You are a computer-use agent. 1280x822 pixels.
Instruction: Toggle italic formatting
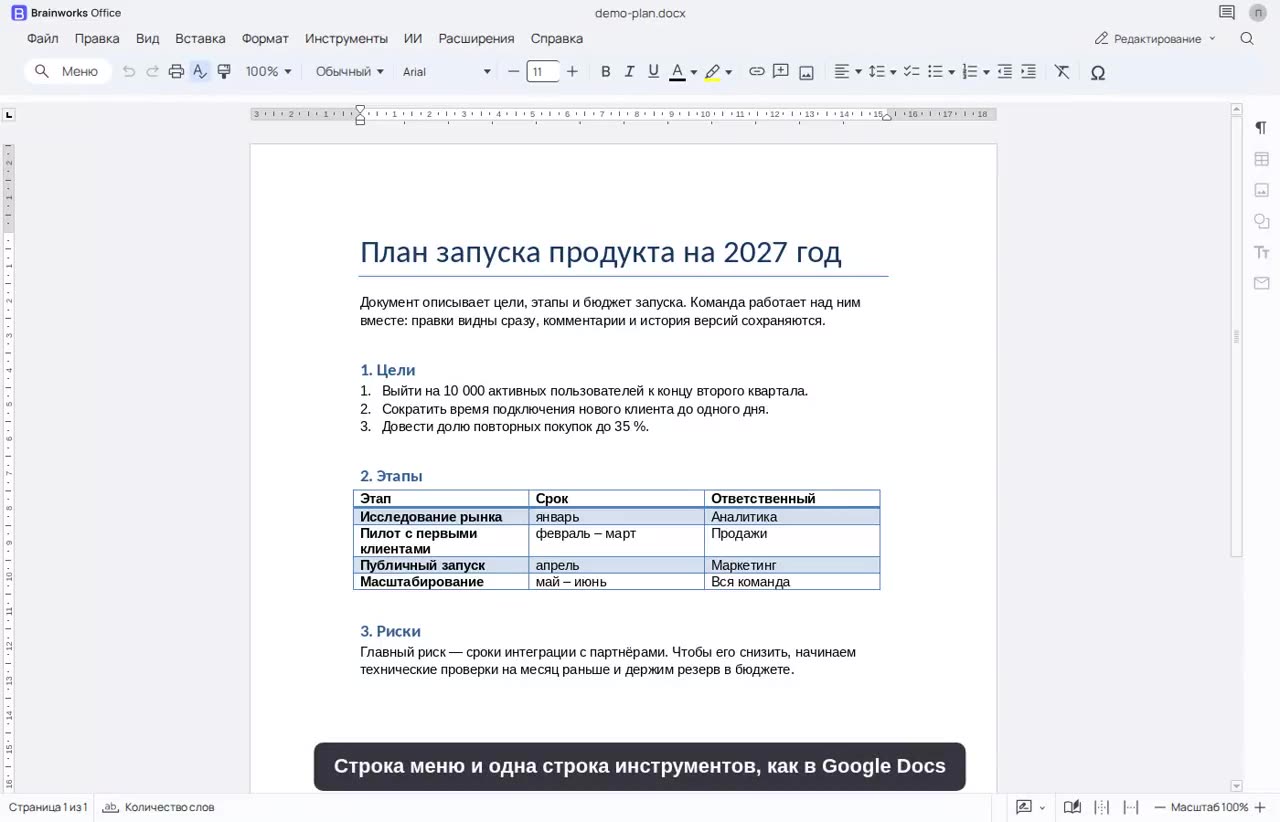pos(629,72)
